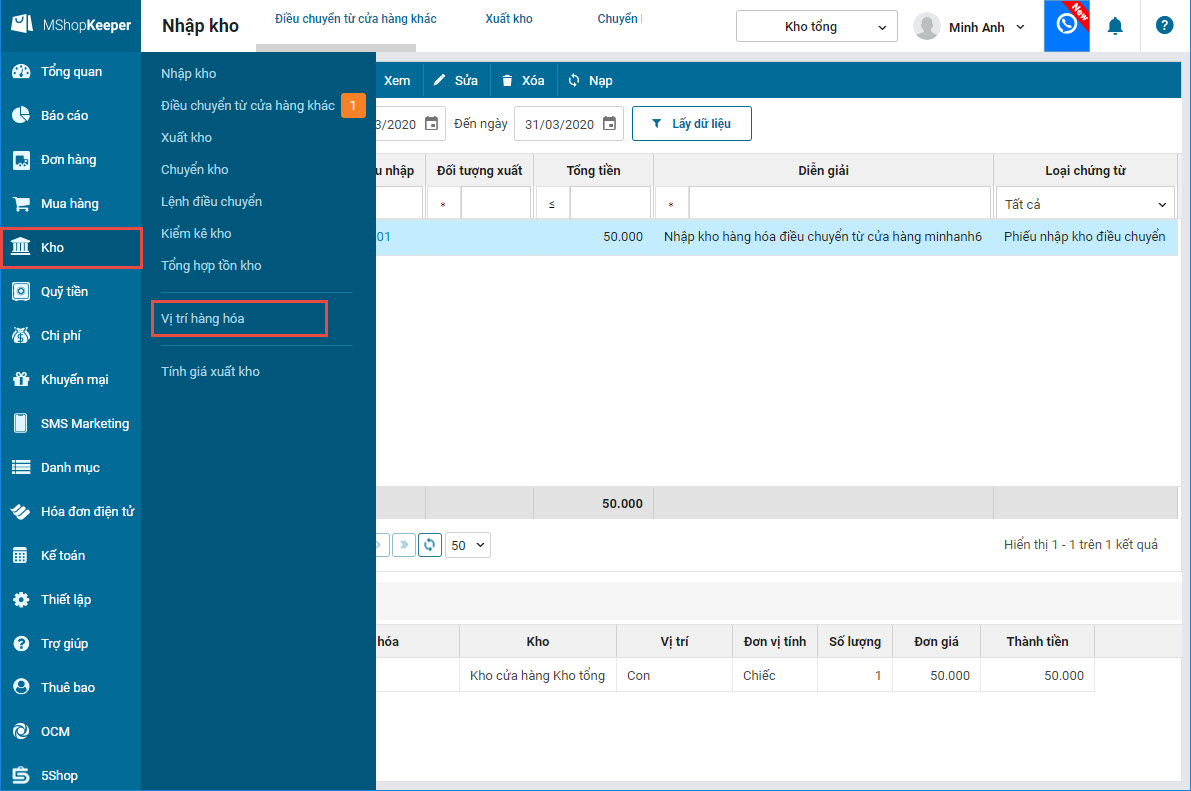The height and width of the screenshot is (791, 1191).
Task: Expand the Loại chứng từ Tất cả filter
Action: [1085, 204]
